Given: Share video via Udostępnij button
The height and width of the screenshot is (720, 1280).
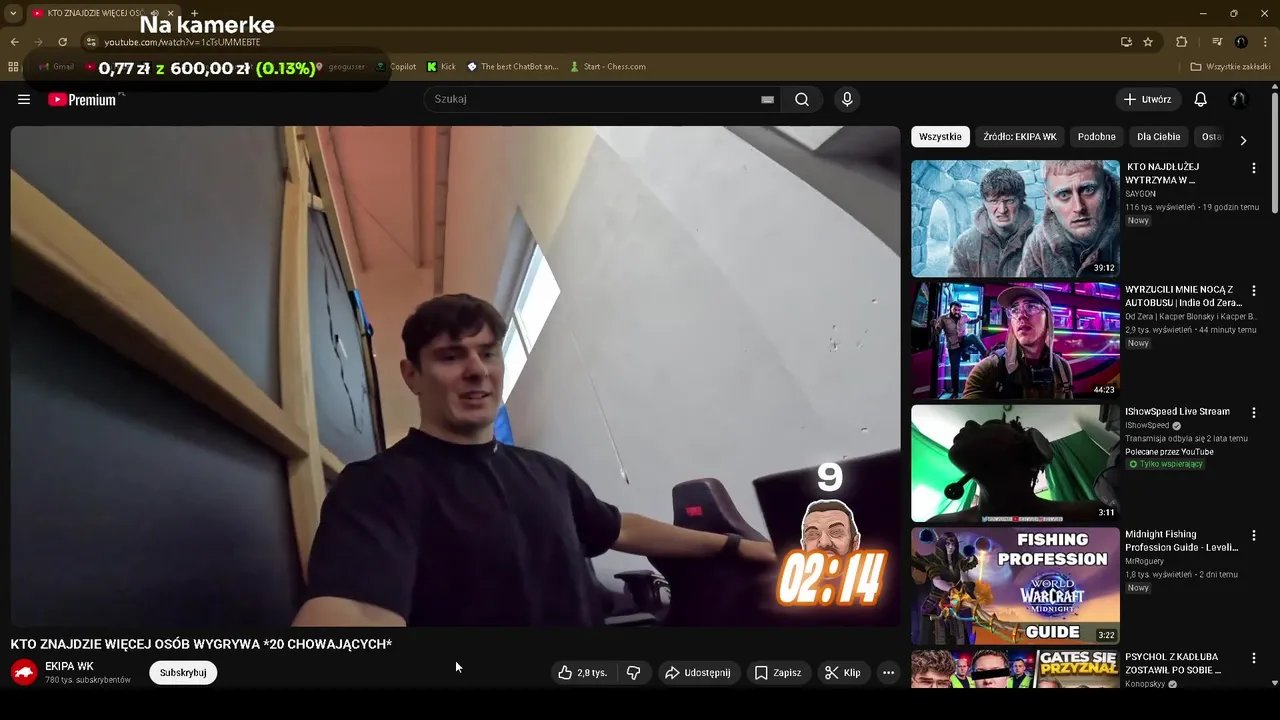Looking at the screenshot, I should (698, 673).
